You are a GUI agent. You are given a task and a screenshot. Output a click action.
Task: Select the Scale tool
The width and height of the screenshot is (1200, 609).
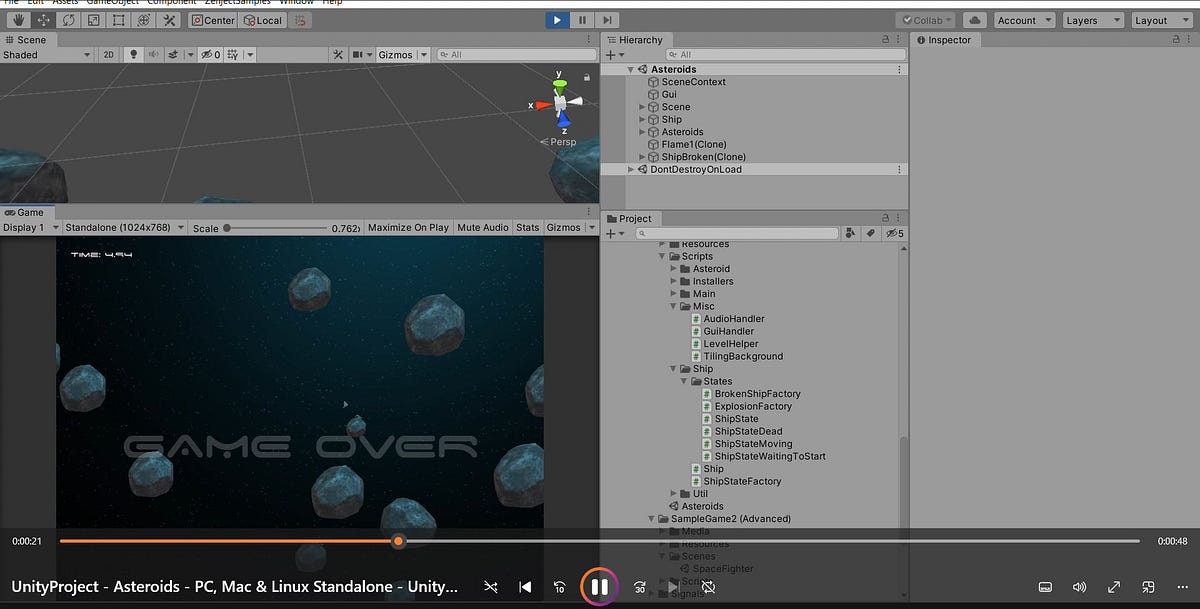point(92,20)
